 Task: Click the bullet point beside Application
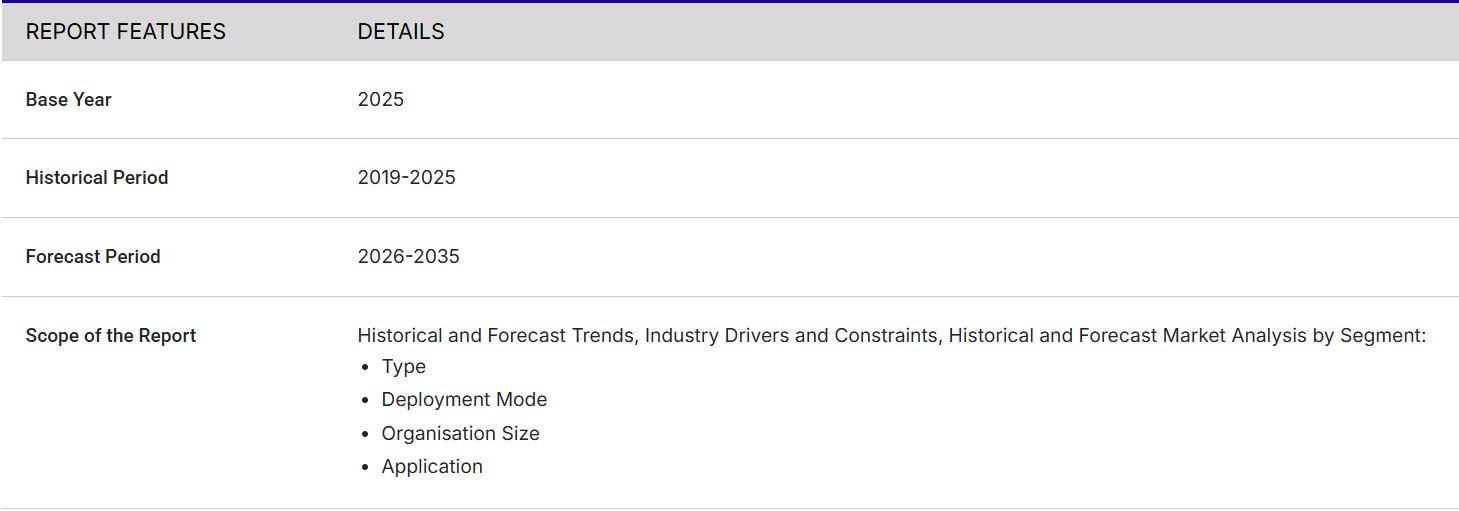tap(365, 468)
